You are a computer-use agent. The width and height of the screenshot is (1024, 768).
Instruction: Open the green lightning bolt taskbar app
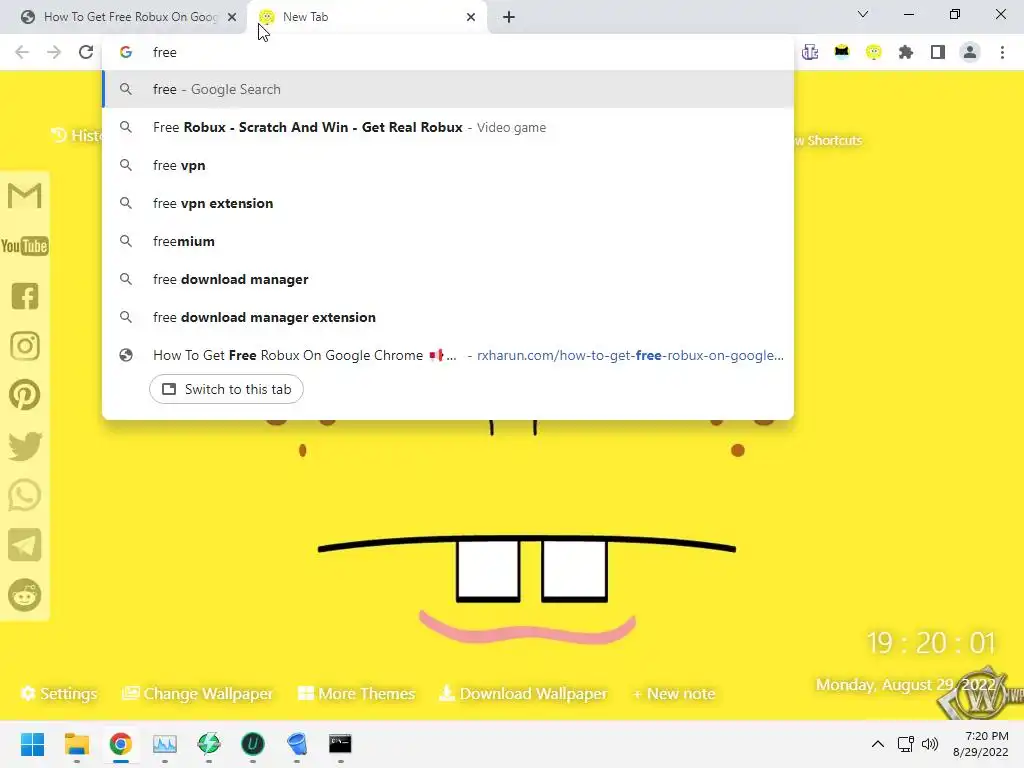coord(208,744)
